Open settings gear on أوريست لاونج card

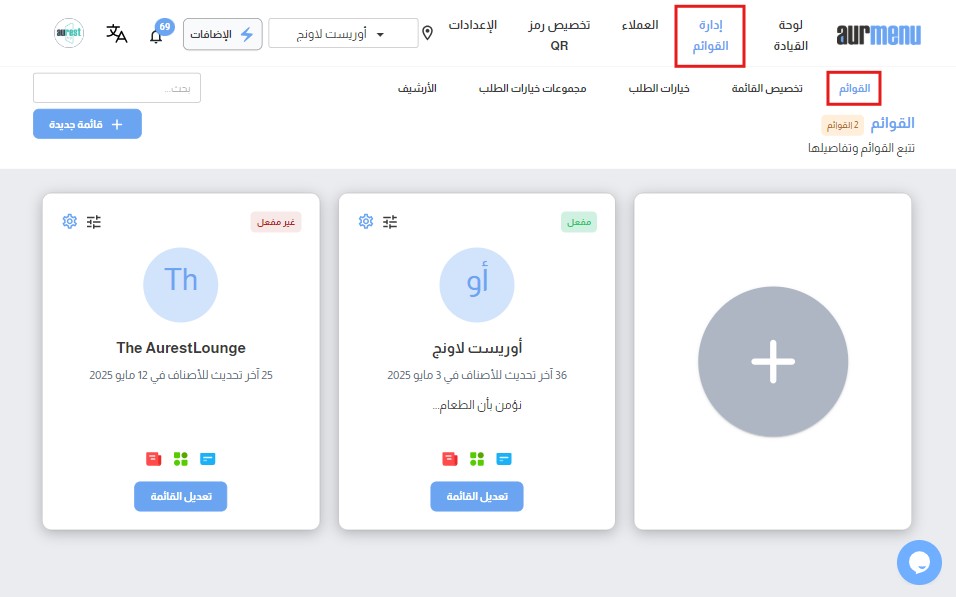[366, 221]
